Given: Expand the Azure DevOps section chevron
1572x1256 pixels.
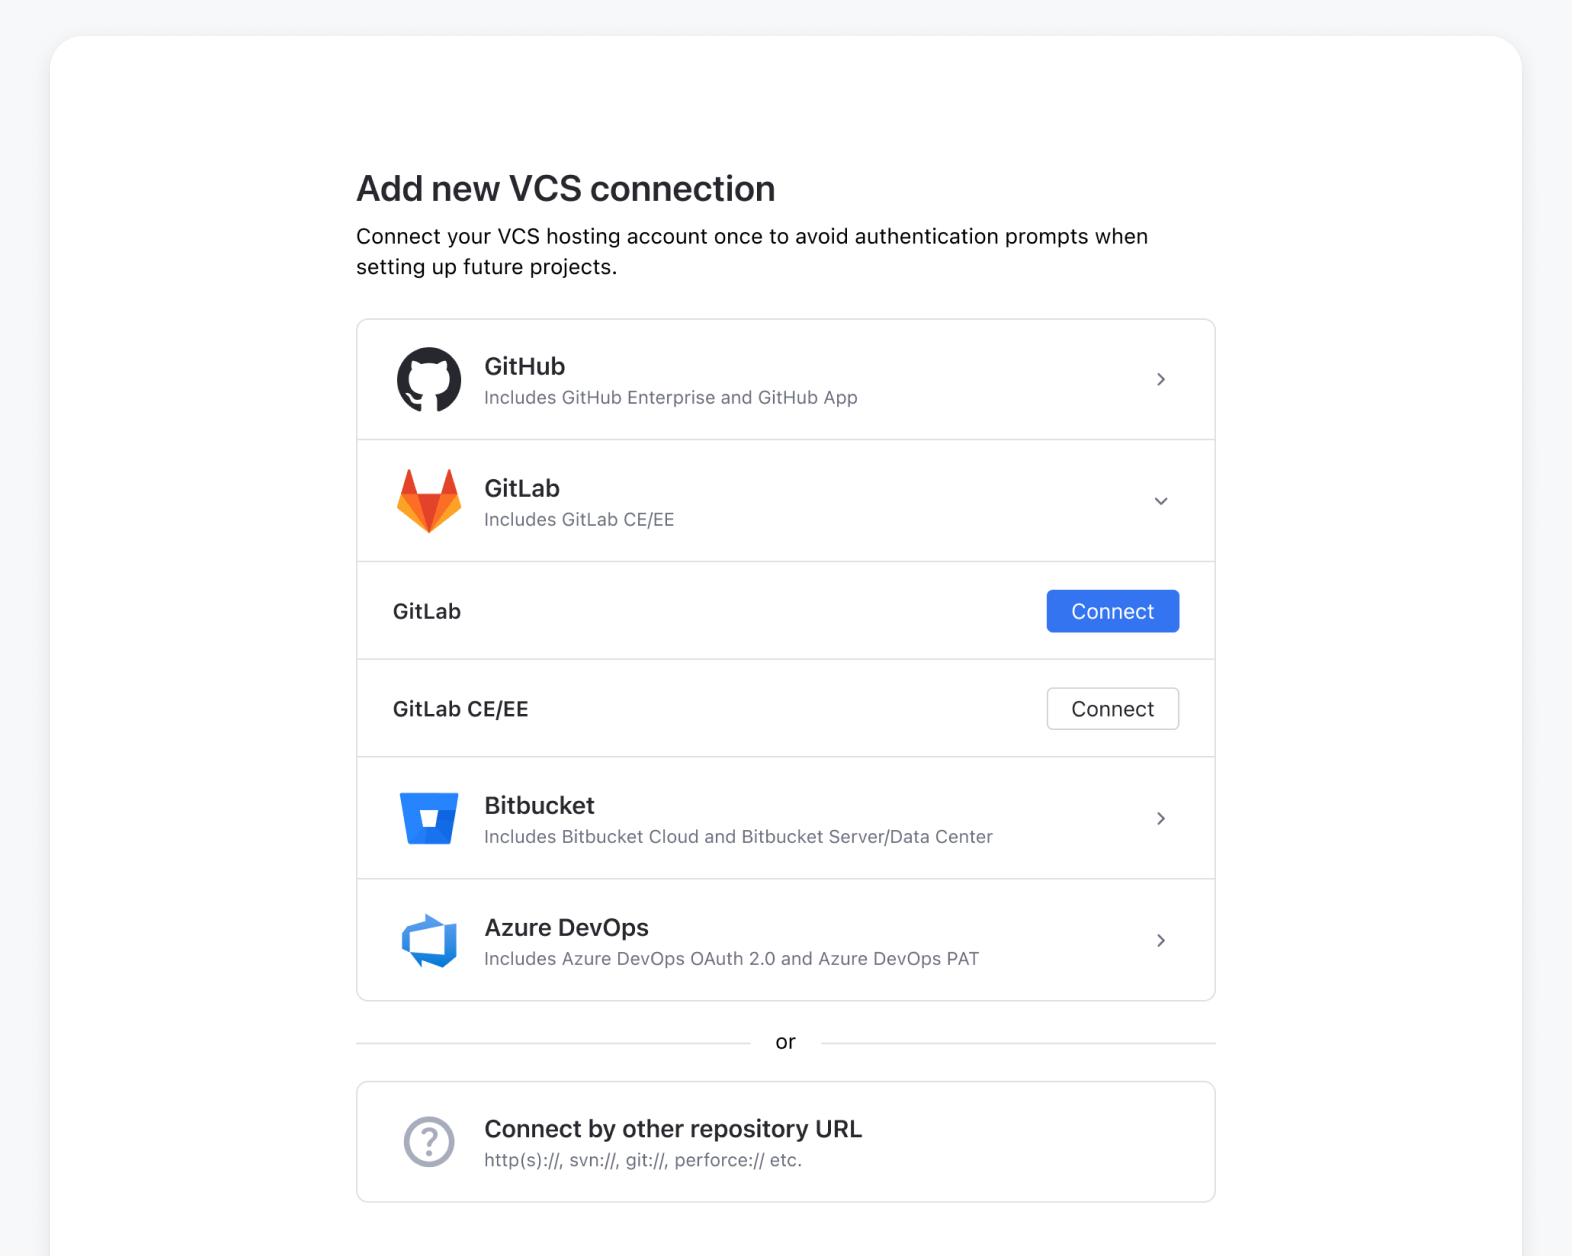Looking at the screenshot, I should 1161,940.
